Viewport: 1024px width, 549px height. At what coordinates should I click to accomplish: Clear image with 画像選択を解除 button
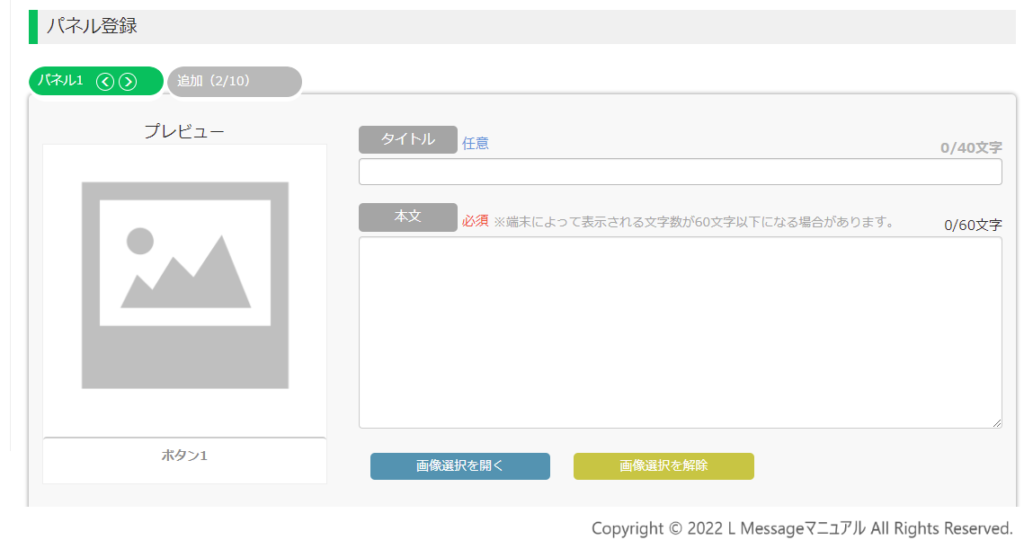pos(664,466)
